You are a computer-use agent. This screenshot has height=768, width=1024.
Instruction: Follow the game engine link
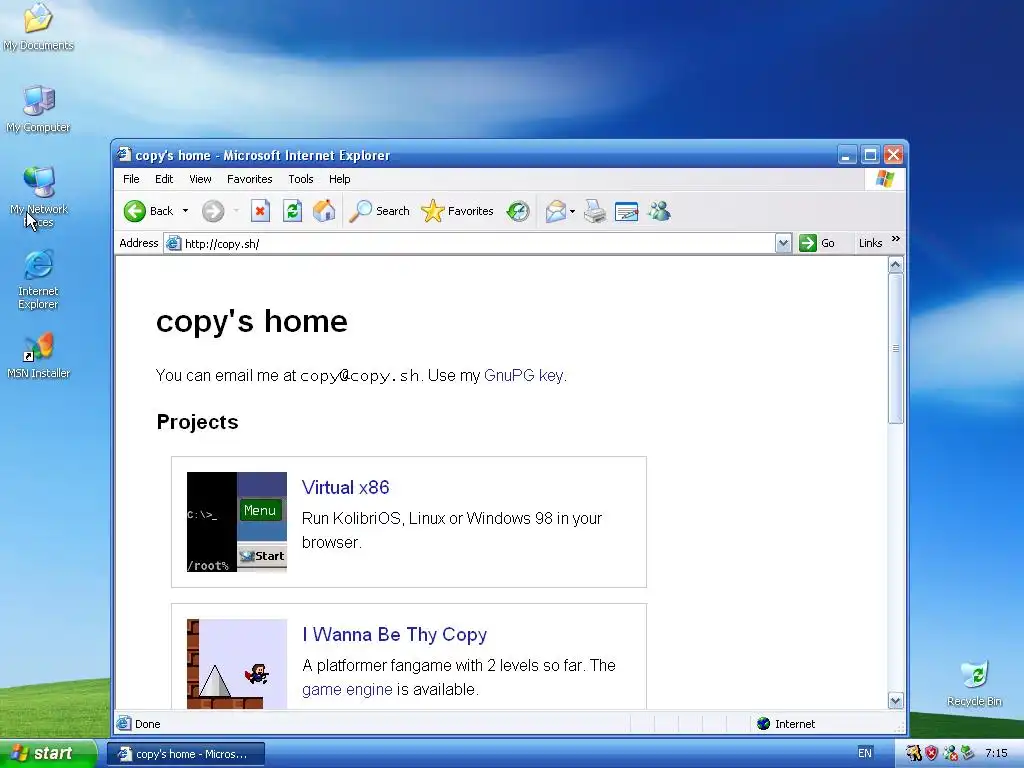pos(347,690)
